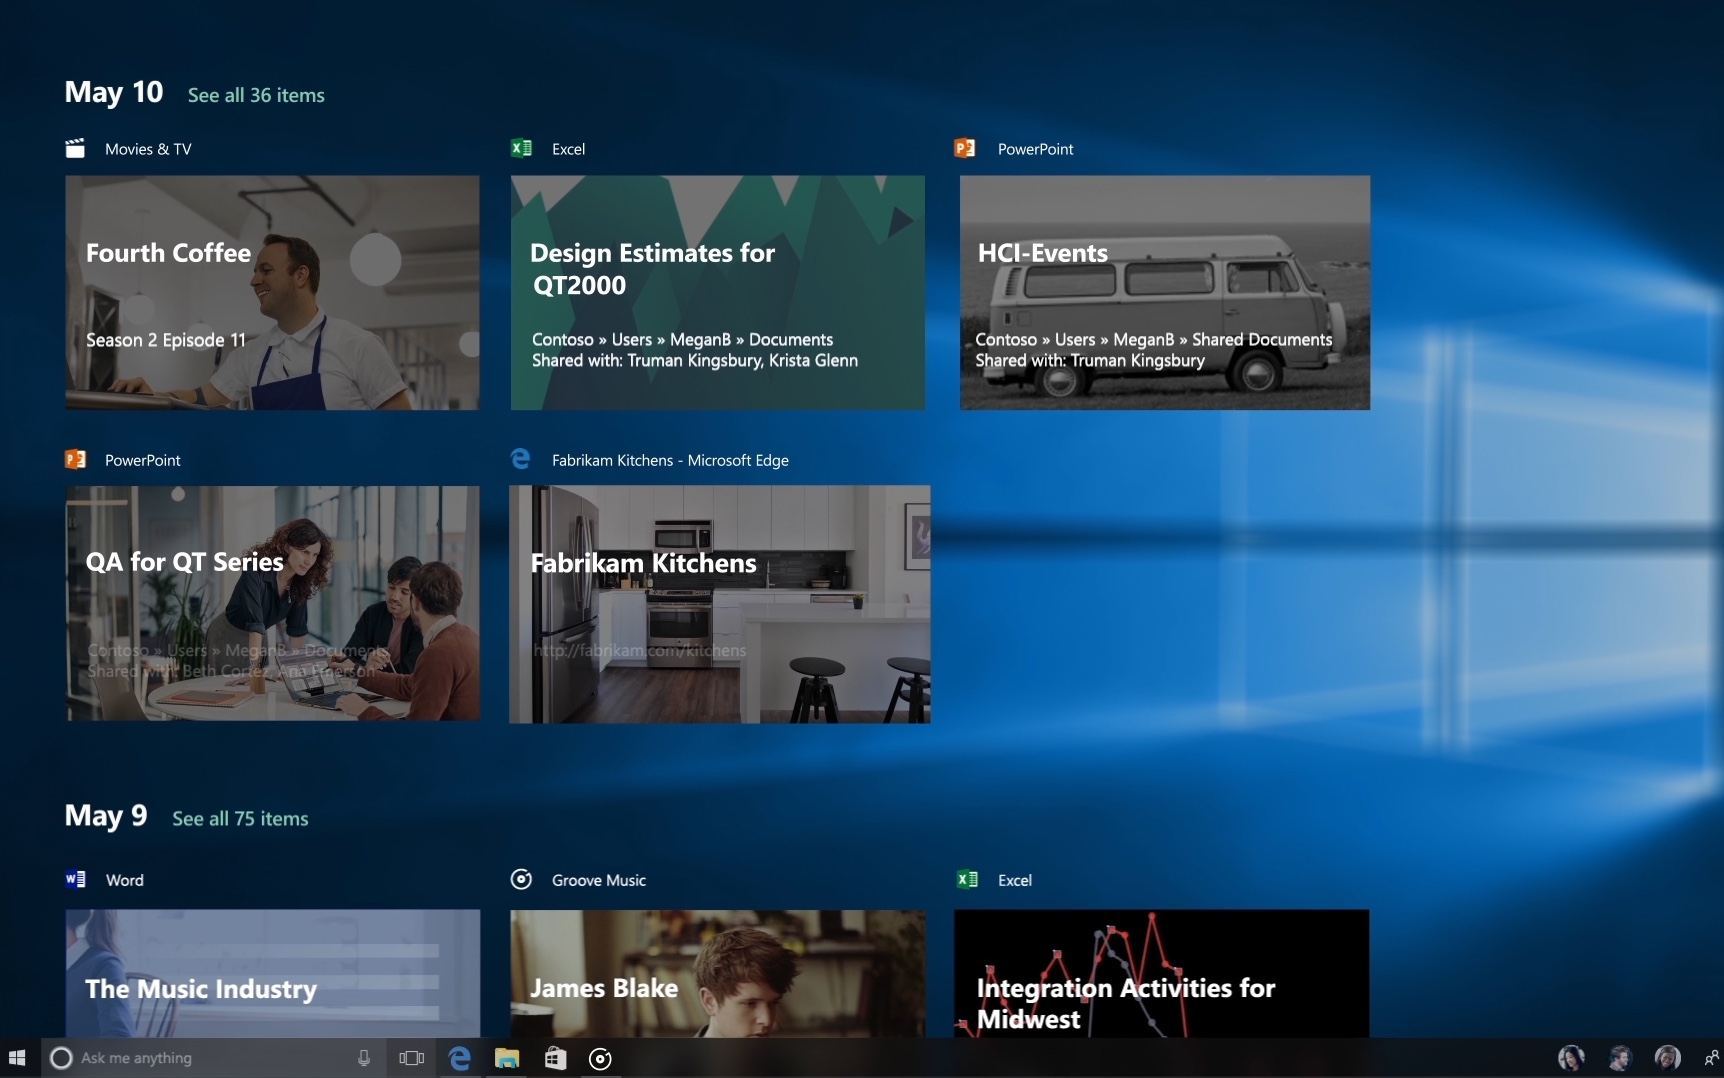Screen dimensions: 1724x1078
Task: Click Excel label above Design Estimates
Action: (568, 149)
